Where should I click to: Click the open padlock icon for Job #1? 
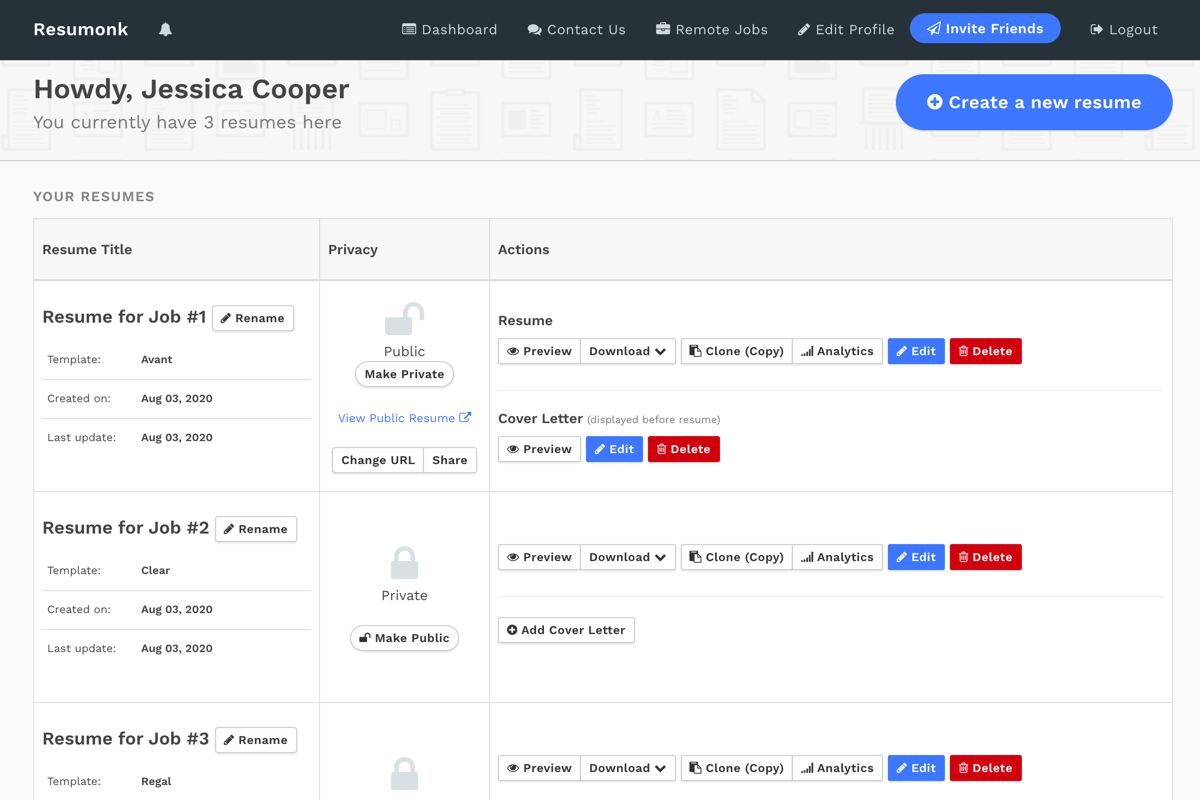[x=404, y=320]
